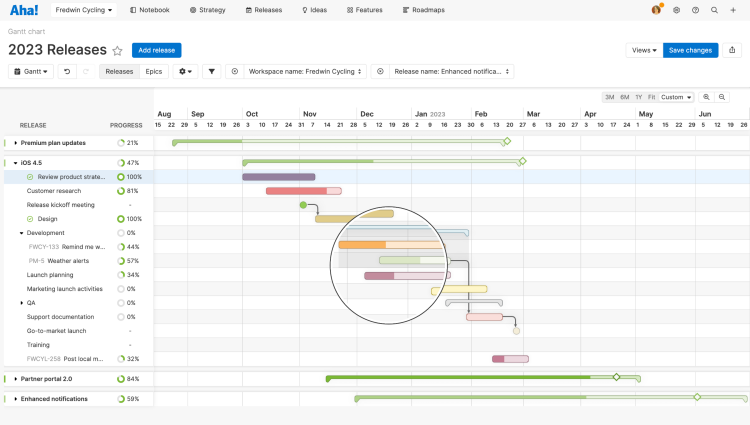Image resolution: width=750 pixels, height=425 pixels.
Task: Expand the QA phase
Action: [x=22, y=303]
